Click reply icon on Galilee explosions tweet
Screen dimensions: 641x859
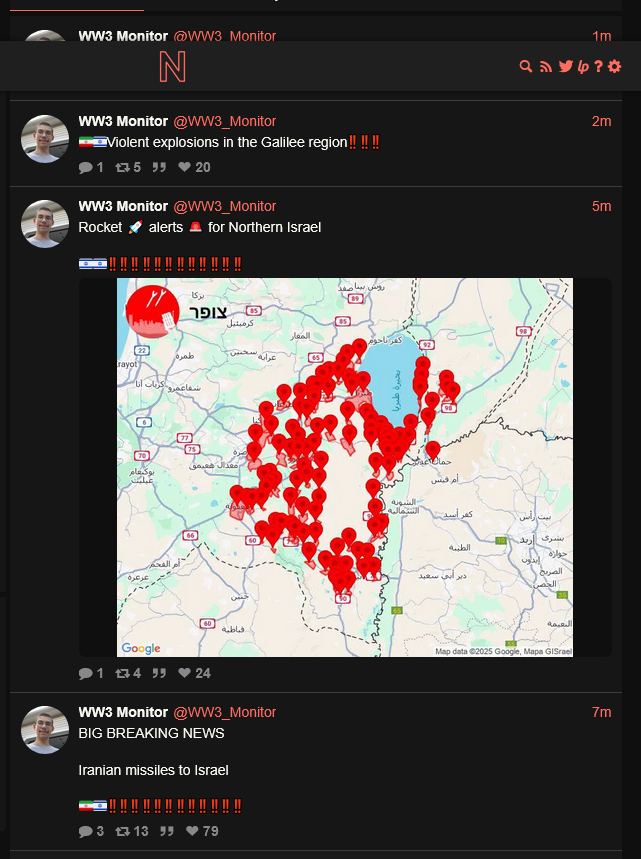(x=85, y=168)
